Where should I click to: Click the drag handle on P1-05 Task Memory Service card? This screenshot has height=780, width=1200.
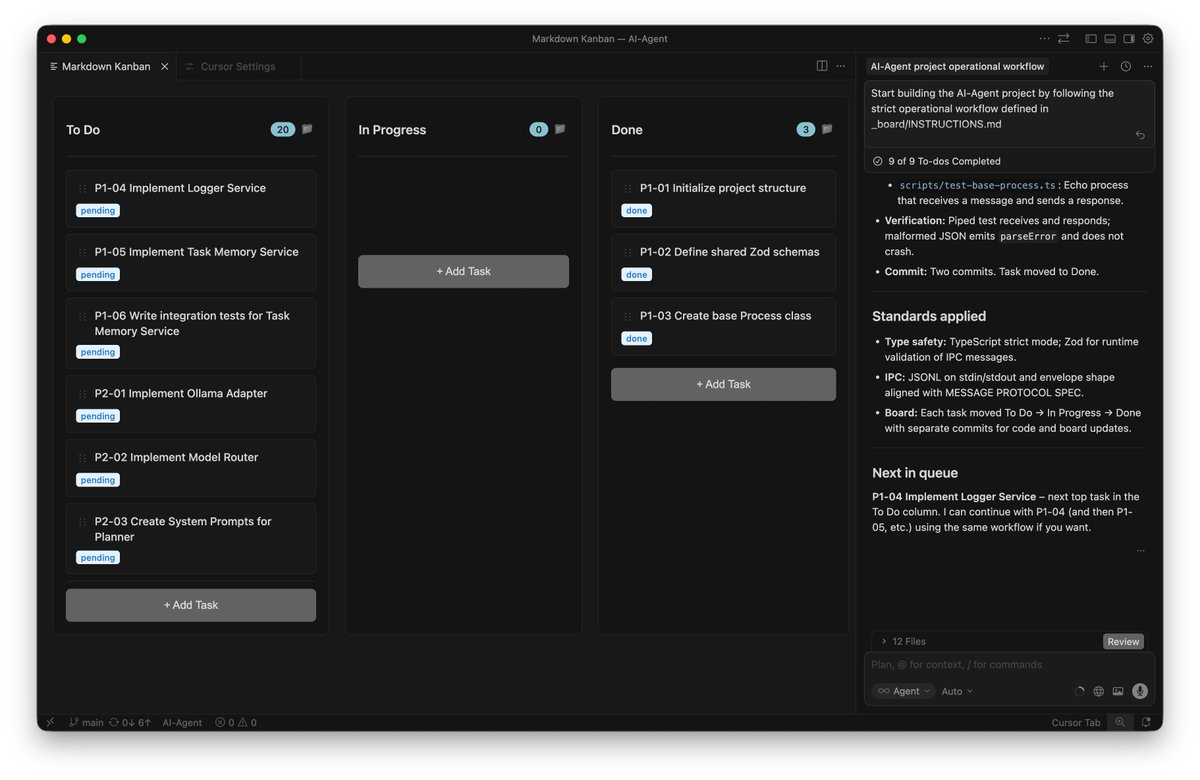click(82, 252)
